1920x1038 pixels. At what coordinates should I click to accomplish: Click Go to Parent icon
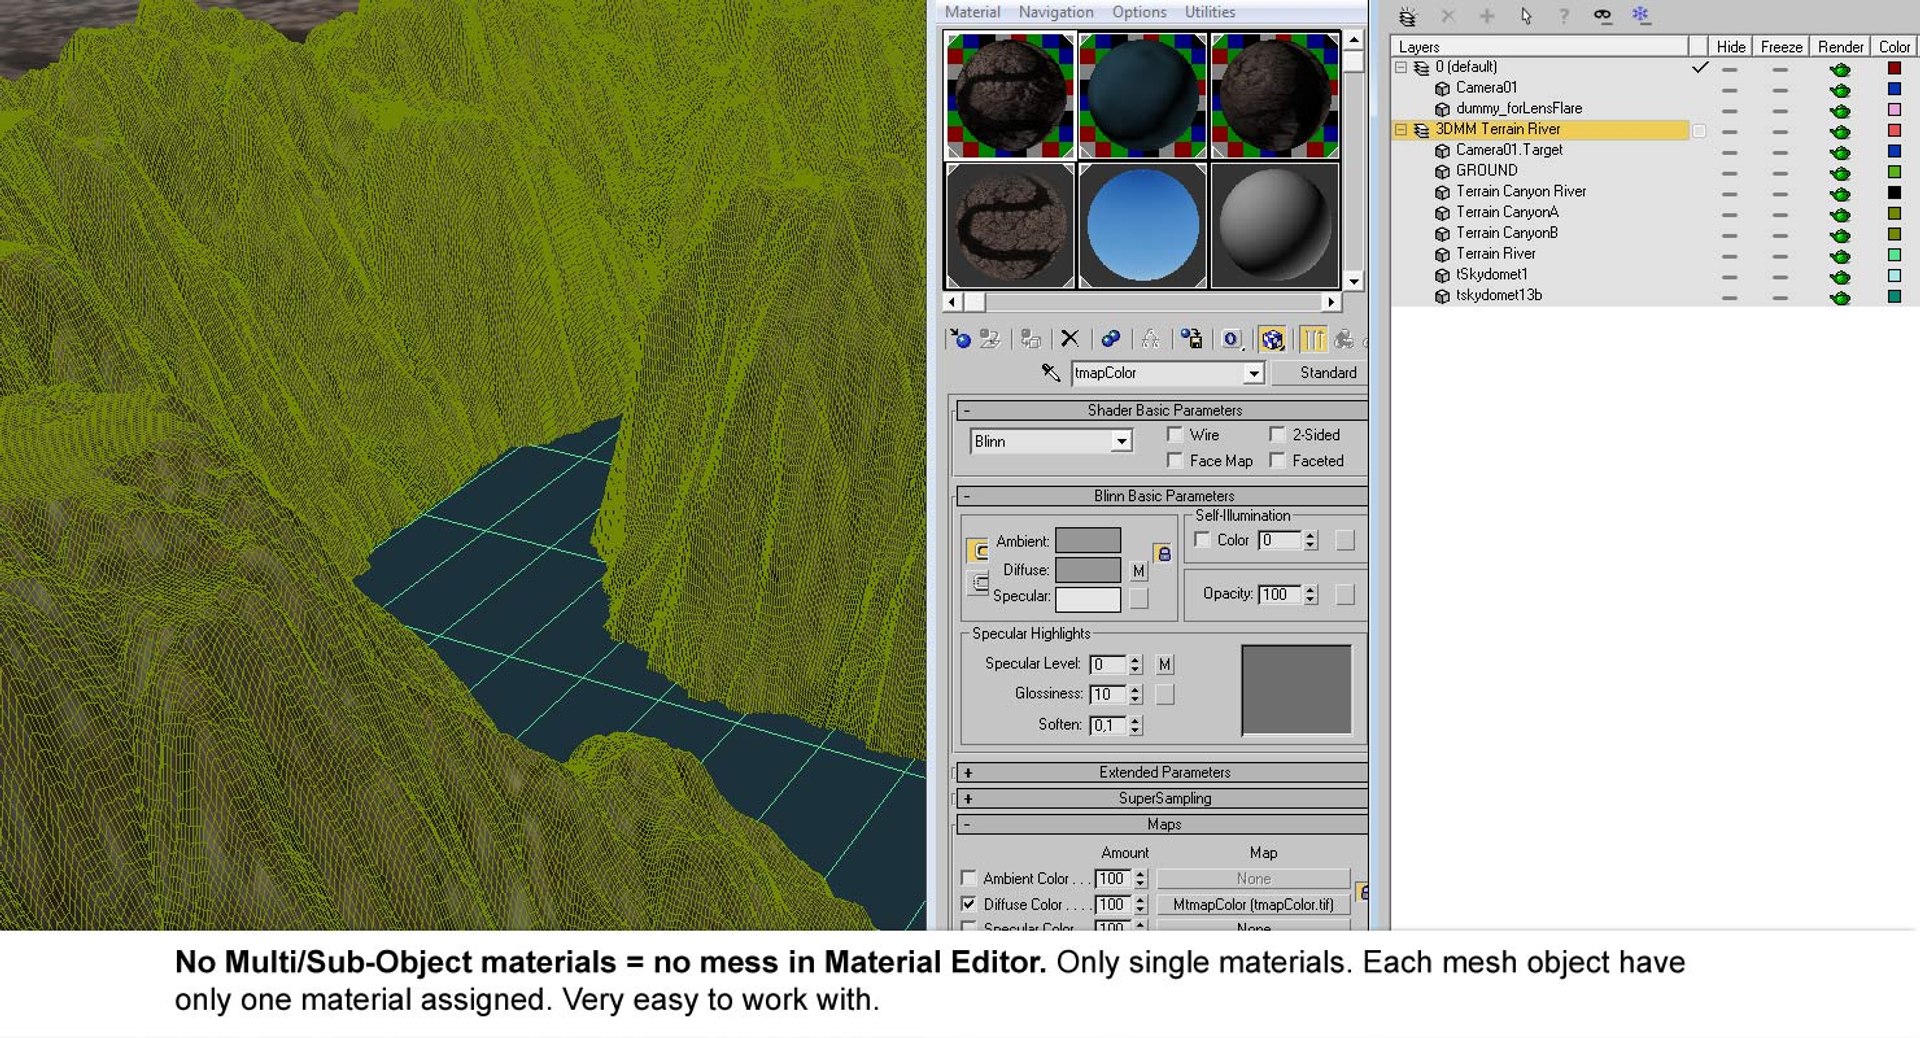[x=1345, y=339]
